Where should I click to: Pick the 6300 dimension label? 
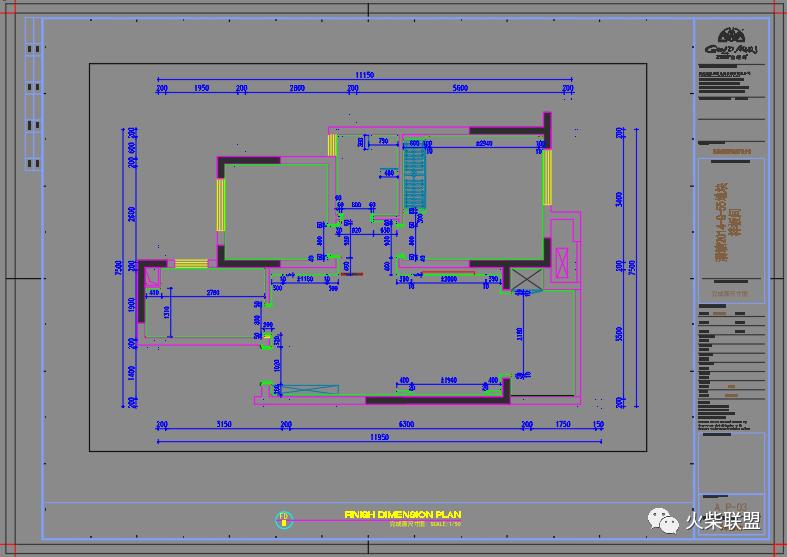(x=406, y=424)
